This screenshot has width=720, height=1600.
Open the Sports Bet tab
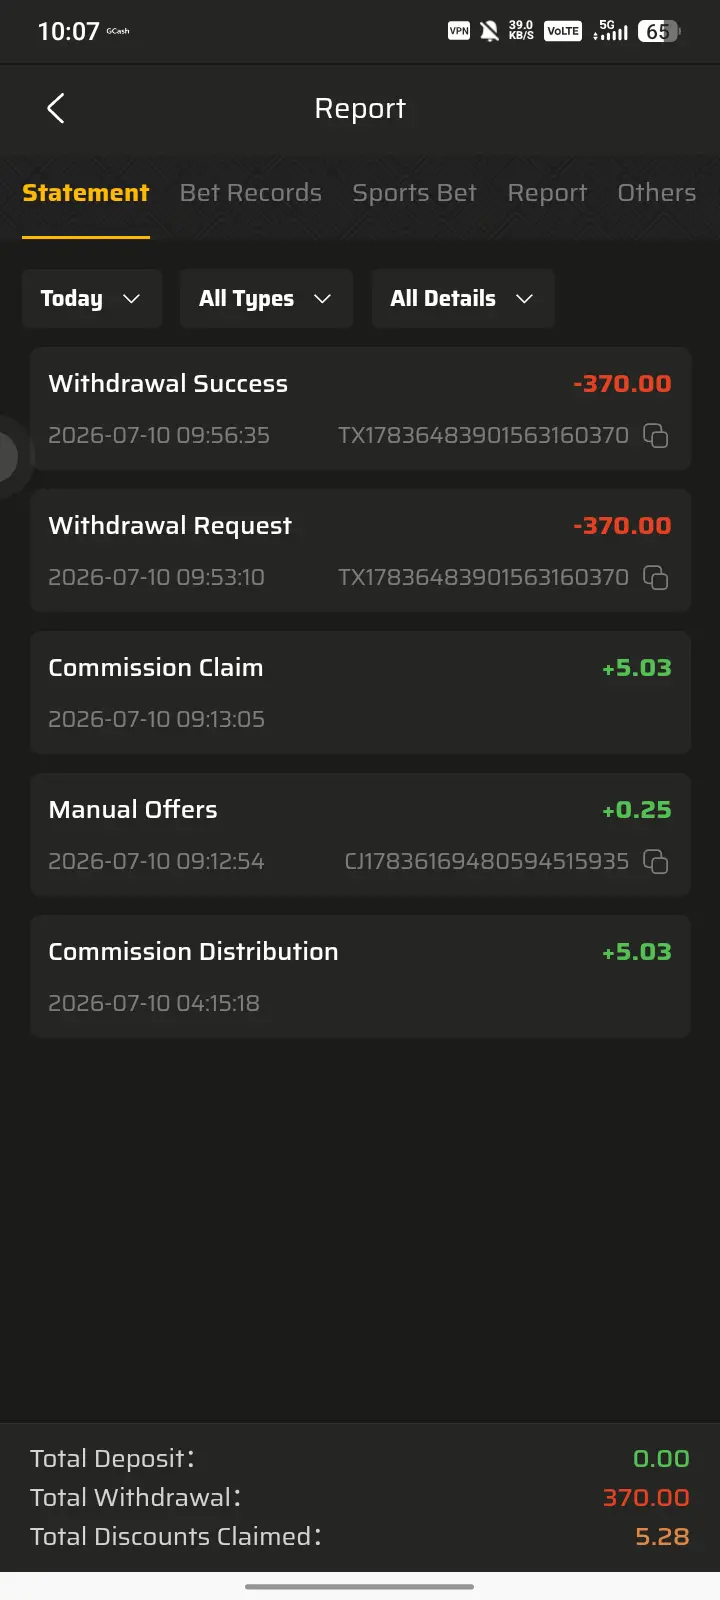[415, 193]
